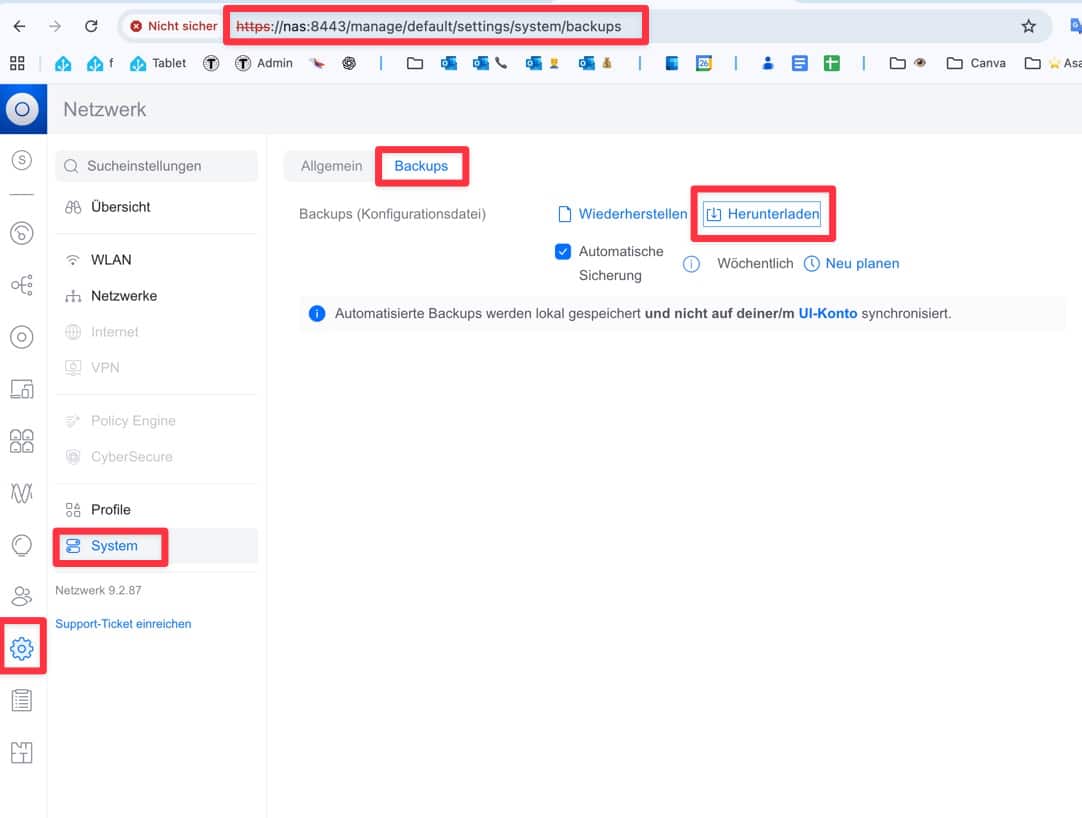Reload the page with browser refresh icon
This screenshot has width=1082, height=818.
(x=91, y=27)
